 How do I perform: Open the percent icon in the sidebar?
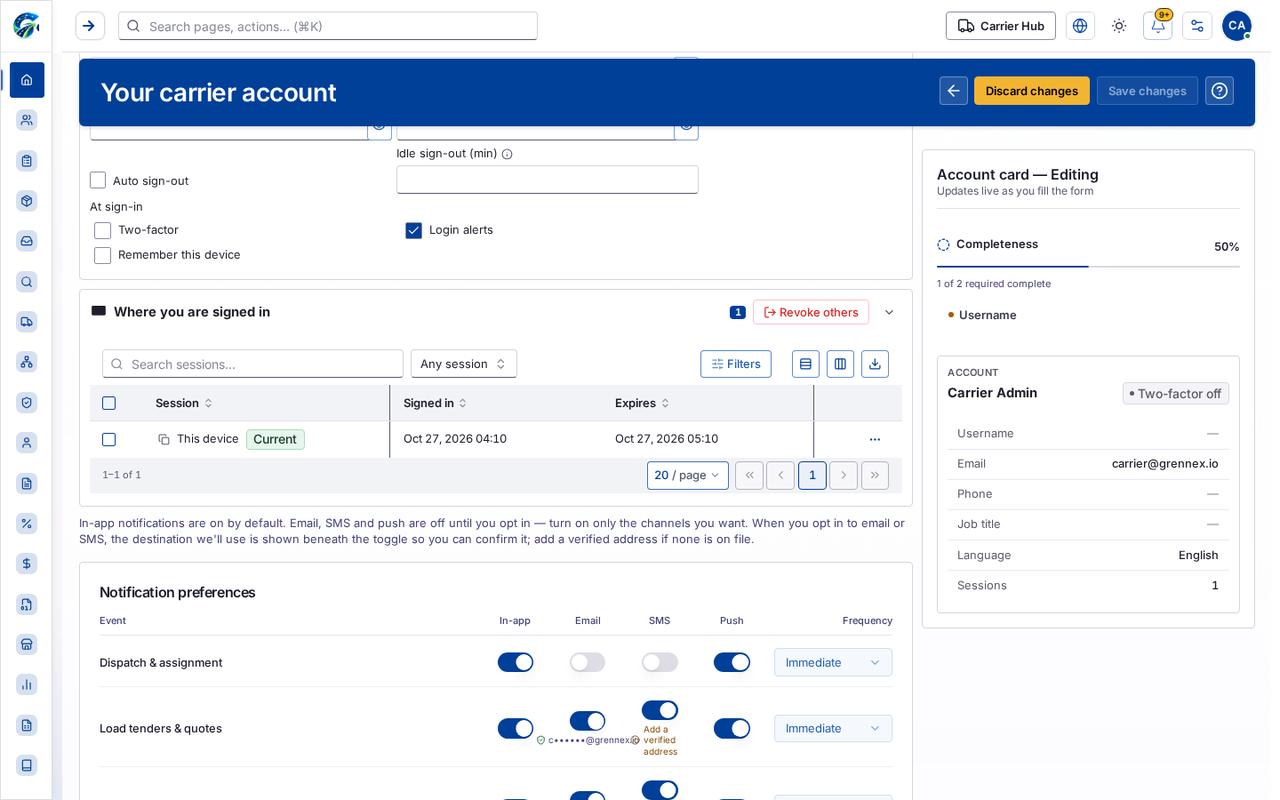click(27, 523)
